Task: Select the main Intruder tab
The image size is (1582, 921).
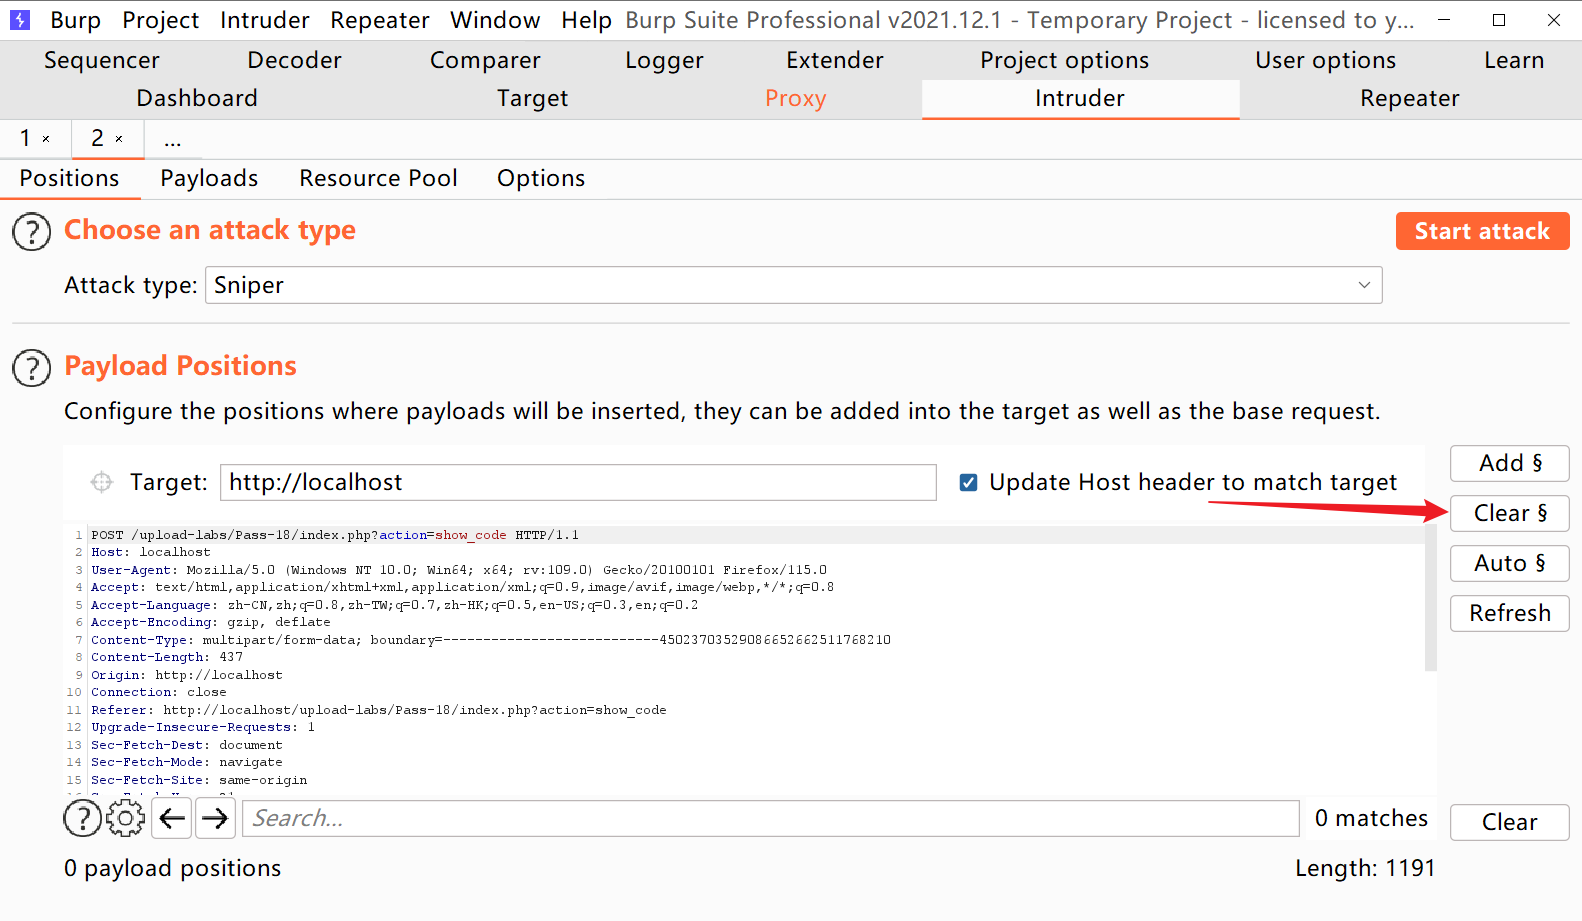Action: point(1080,98)
